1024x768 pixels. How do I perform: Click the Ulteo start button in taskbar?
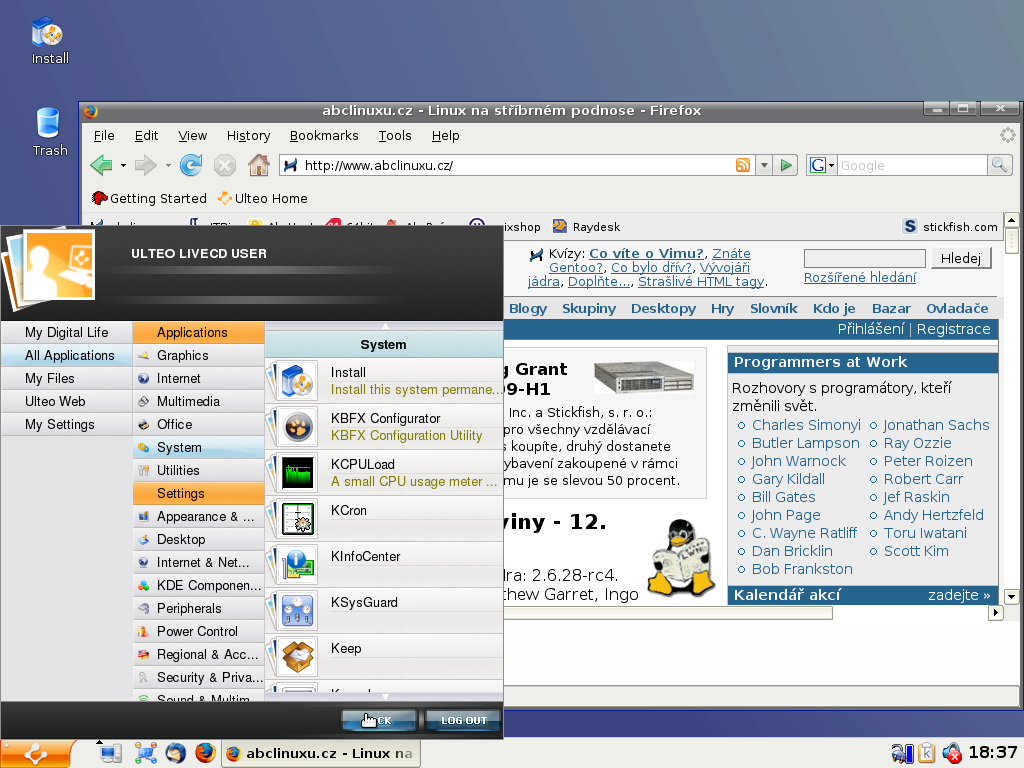click(x=35, y=754)
